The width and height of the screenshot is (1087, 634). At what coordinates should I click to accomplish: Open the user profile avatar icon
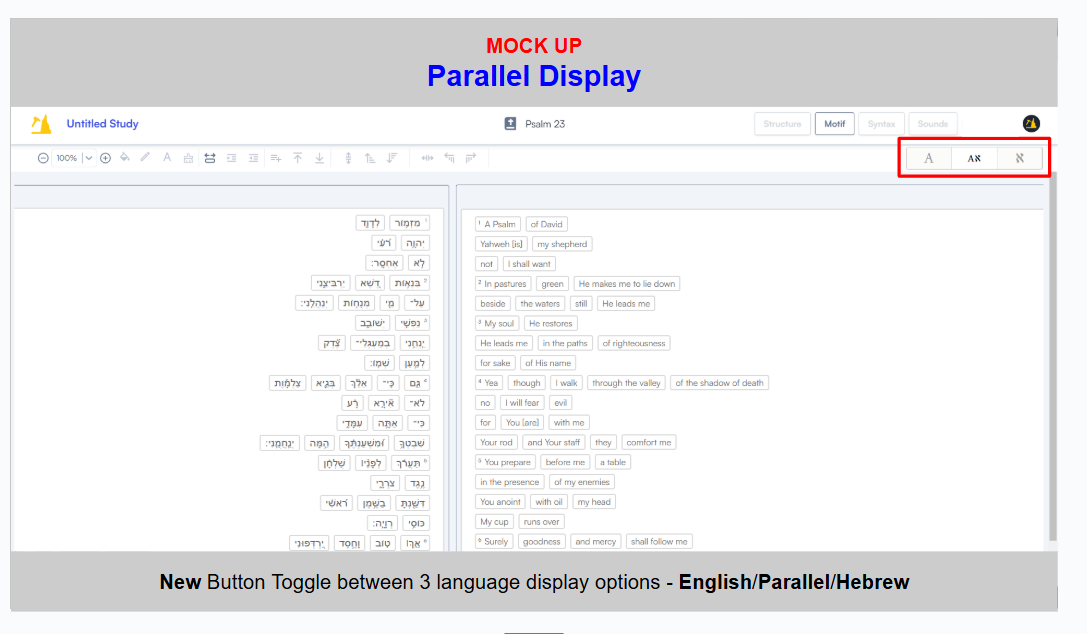pos(1031,124)
